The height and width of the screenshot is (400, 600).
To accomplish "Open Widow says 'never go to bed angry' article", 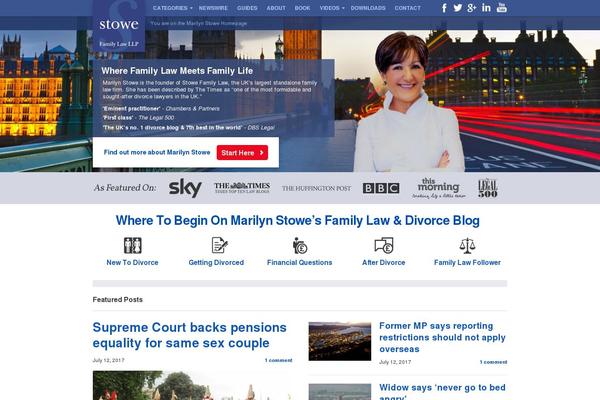I will [442, 392].
